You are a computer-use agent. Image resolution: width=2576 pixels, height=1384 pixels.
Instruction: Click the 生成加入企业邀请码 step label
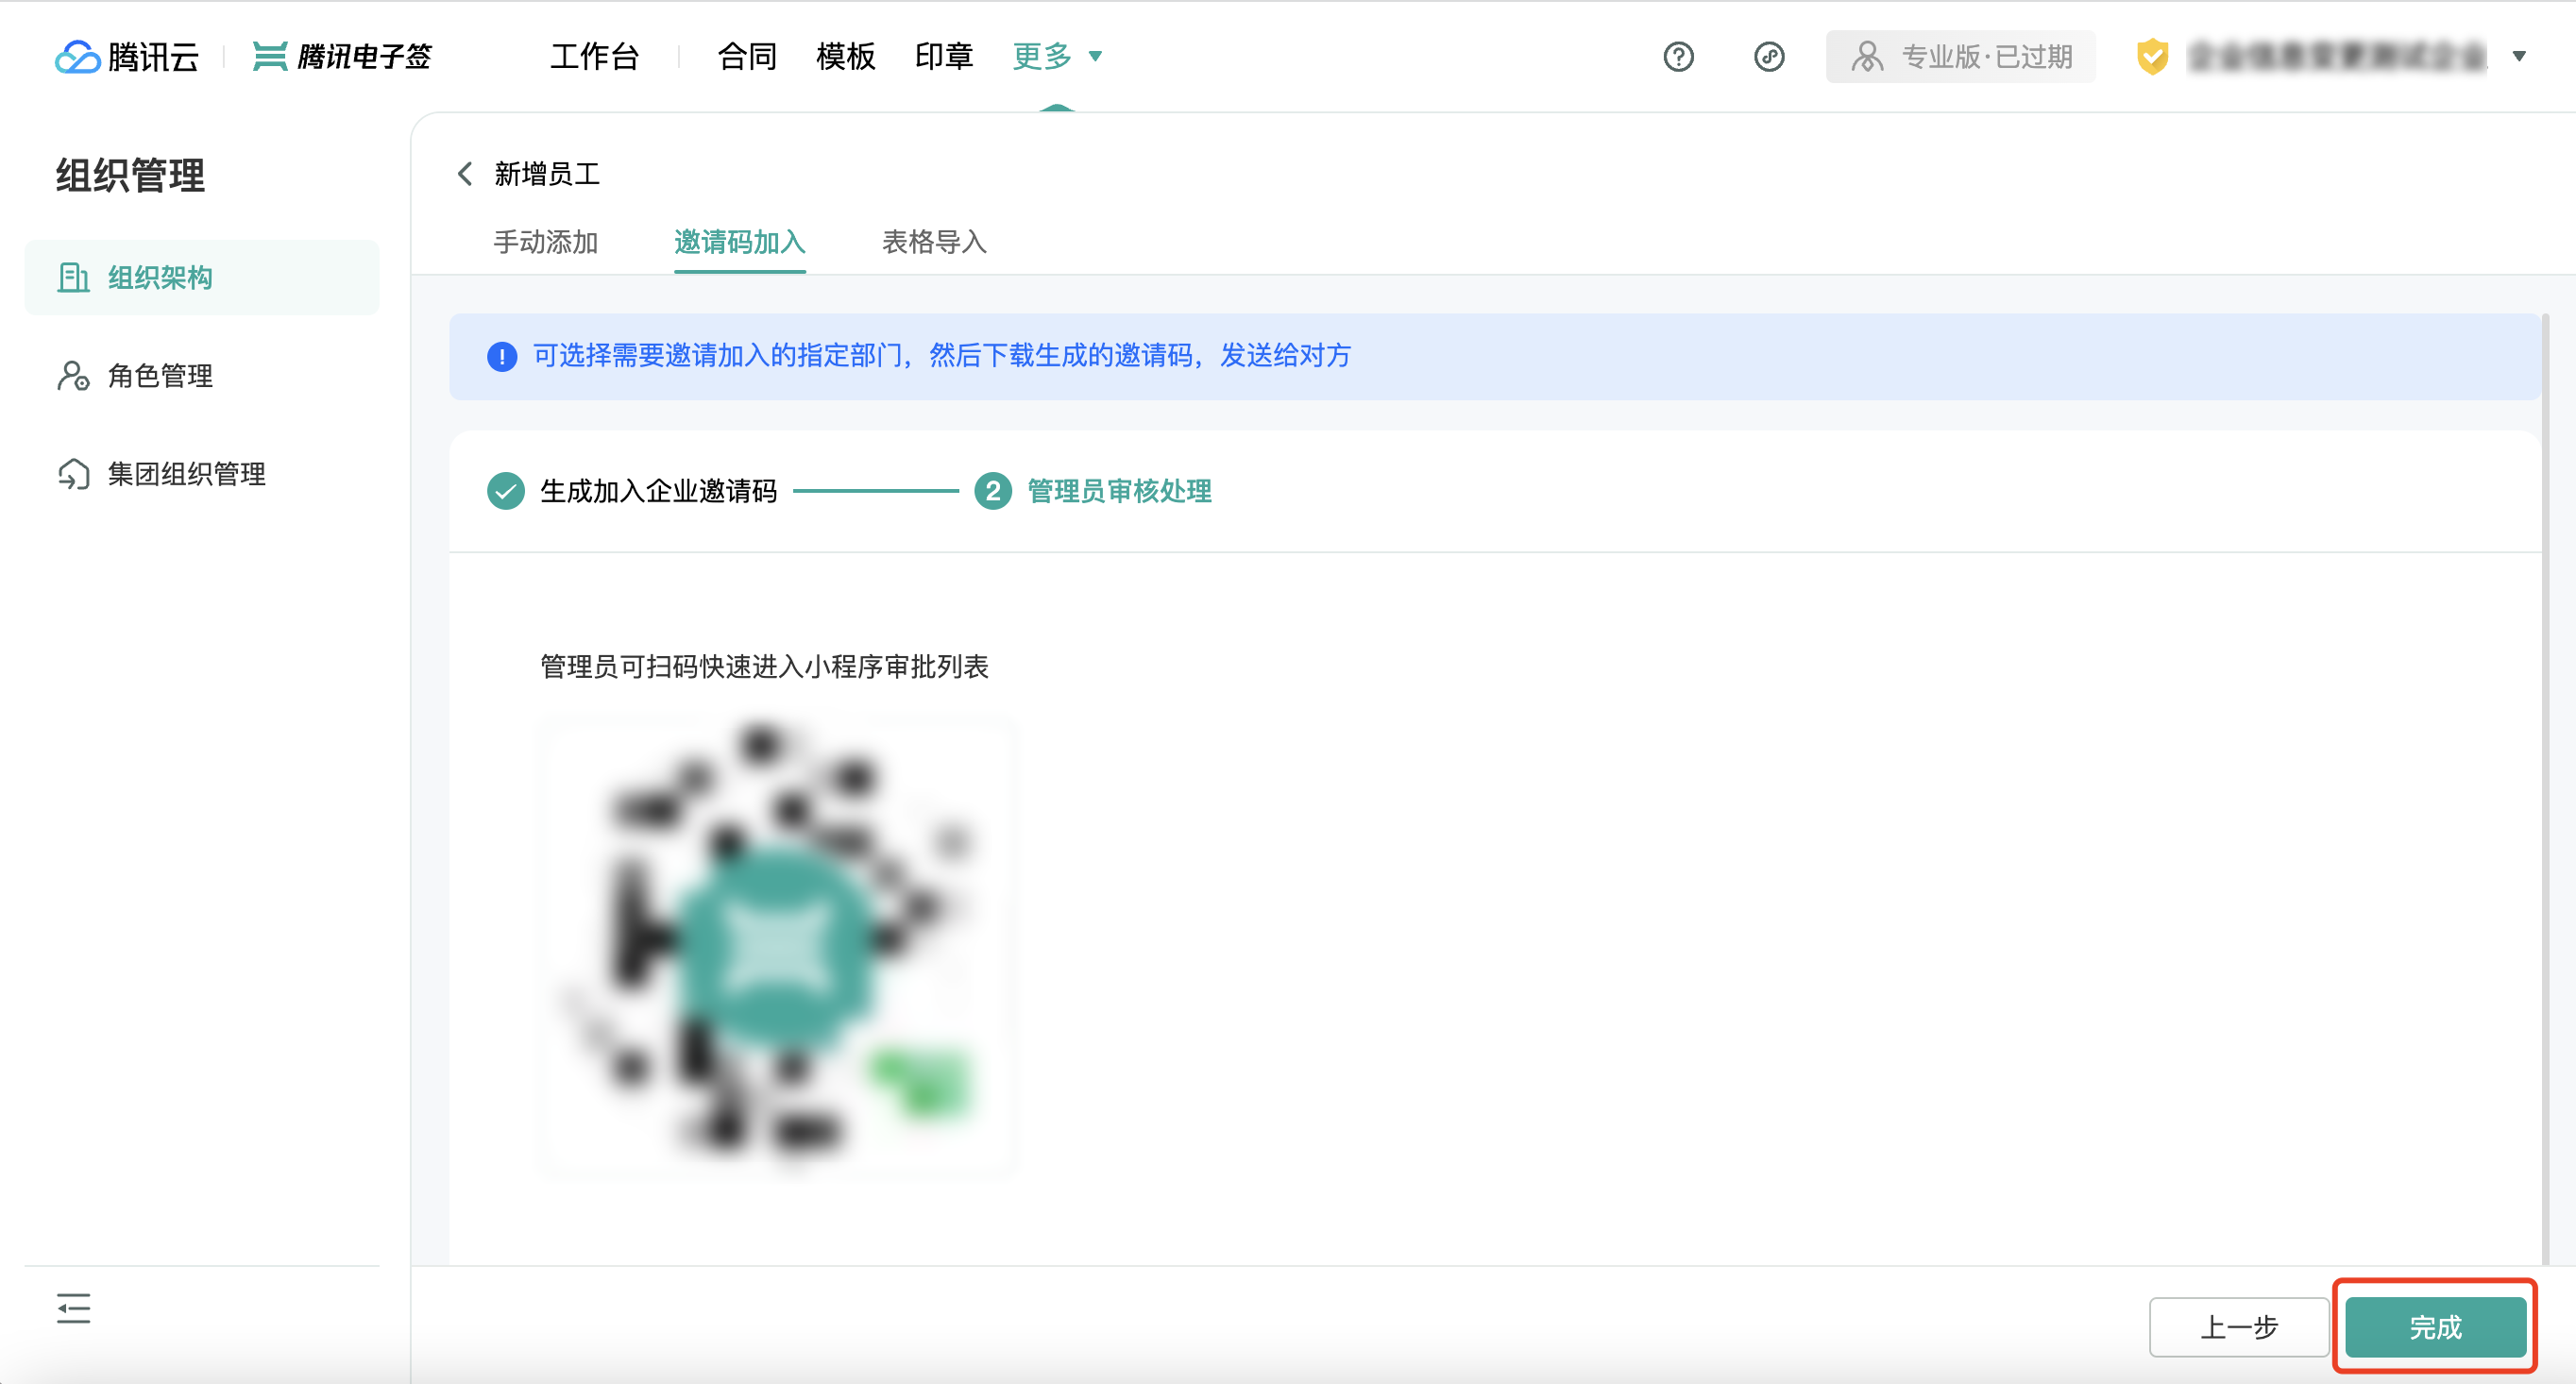(x=658, y=491)
